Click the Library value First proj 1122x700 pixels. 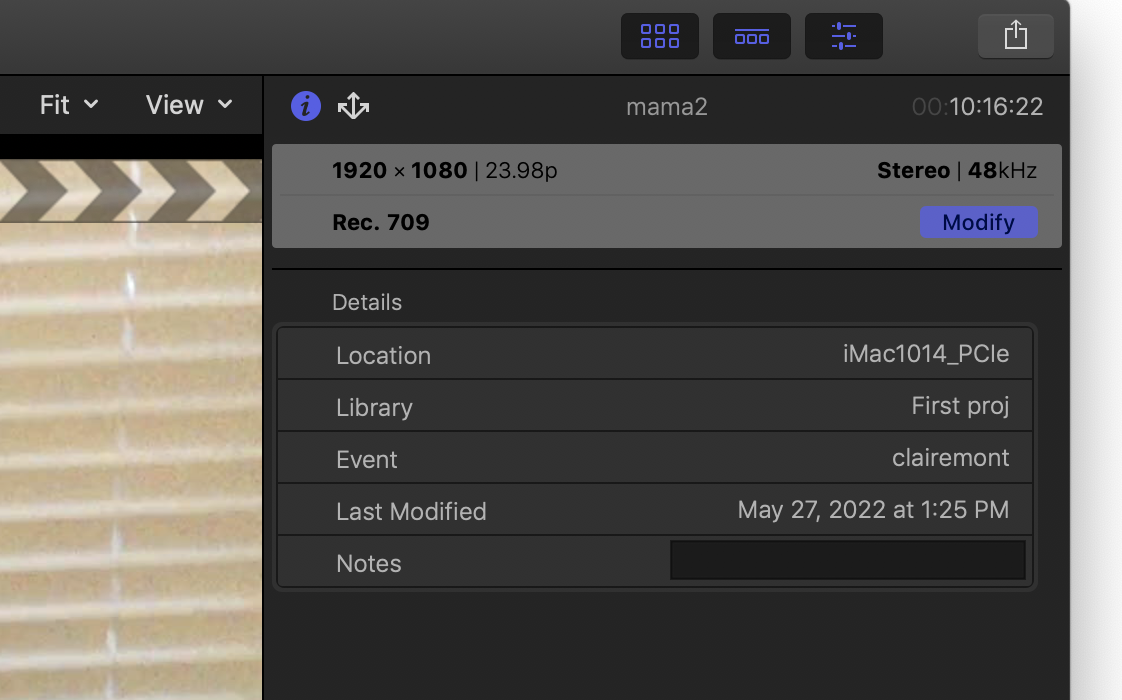pos(960,406)
